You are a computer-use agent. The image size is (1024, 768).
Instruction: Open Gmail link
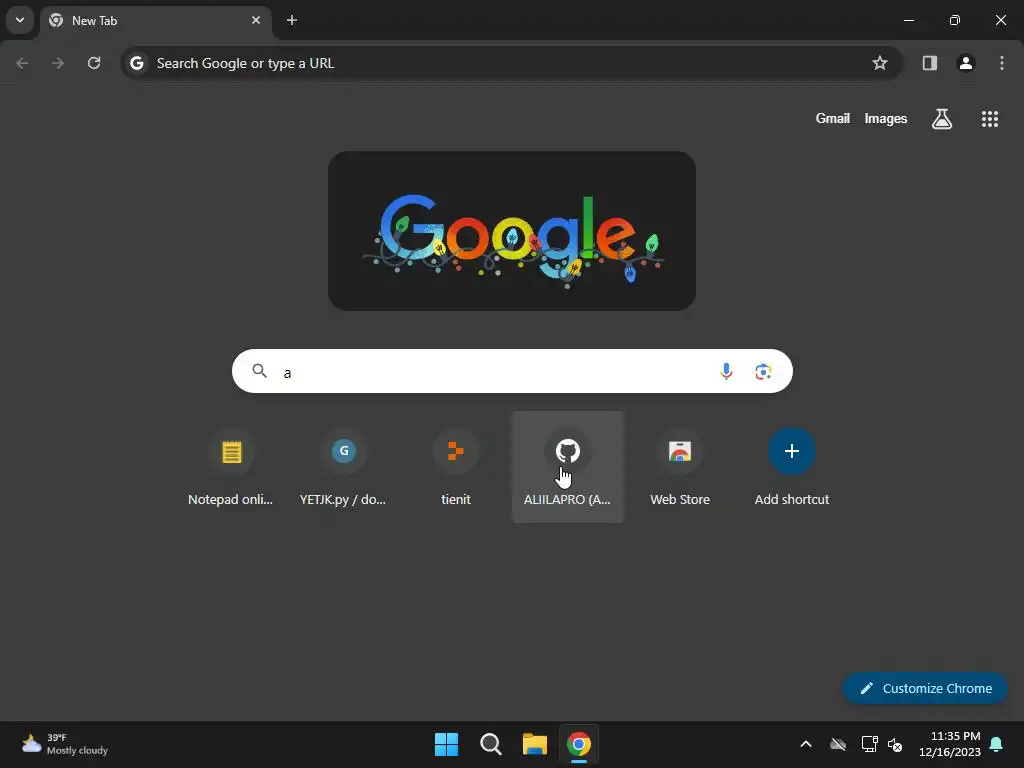pyautogui.click(x=833, y=118)
